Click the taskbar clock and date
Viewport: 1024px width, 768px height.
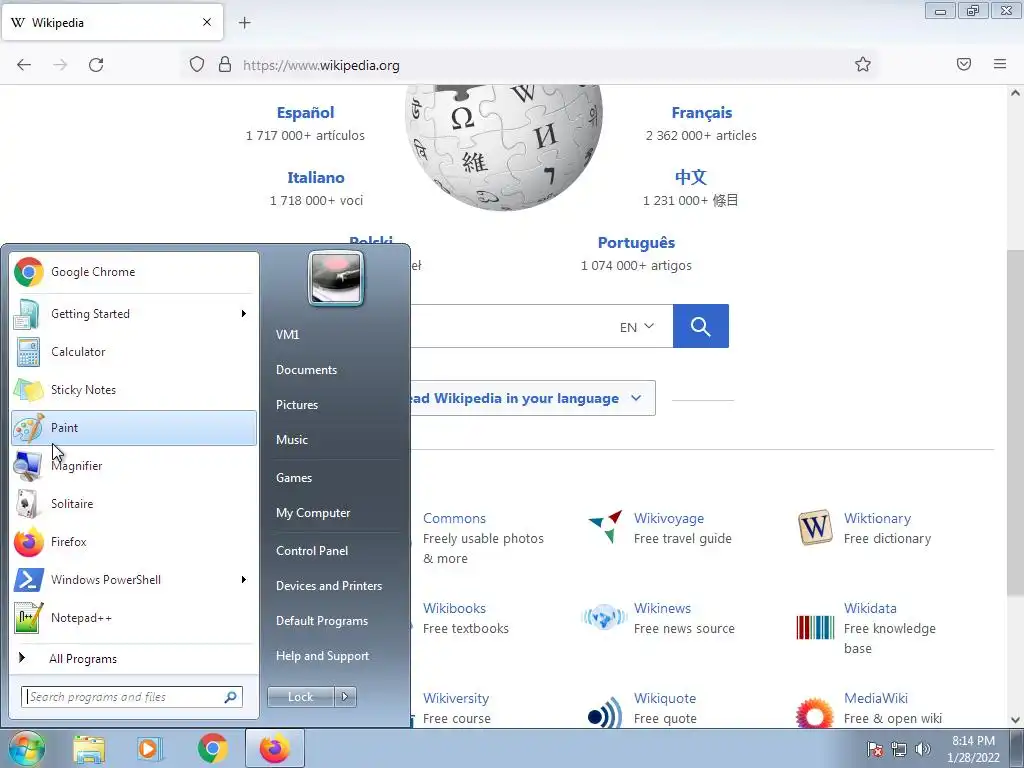(x=974, y=749)
